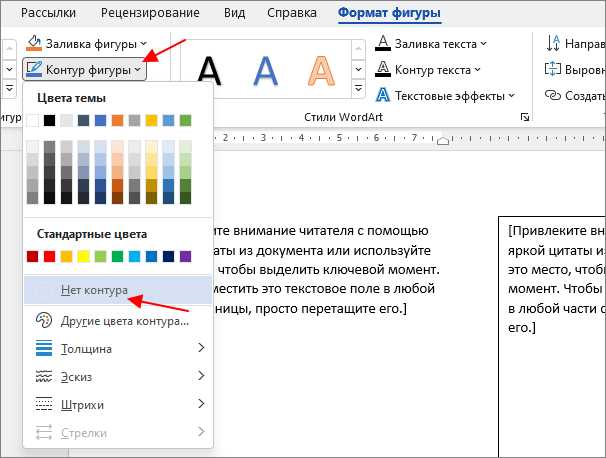The width and height of the screenshot is (606, 458).
Task: Pick the light green standard color swatch
Action: [x=100, y=256]
